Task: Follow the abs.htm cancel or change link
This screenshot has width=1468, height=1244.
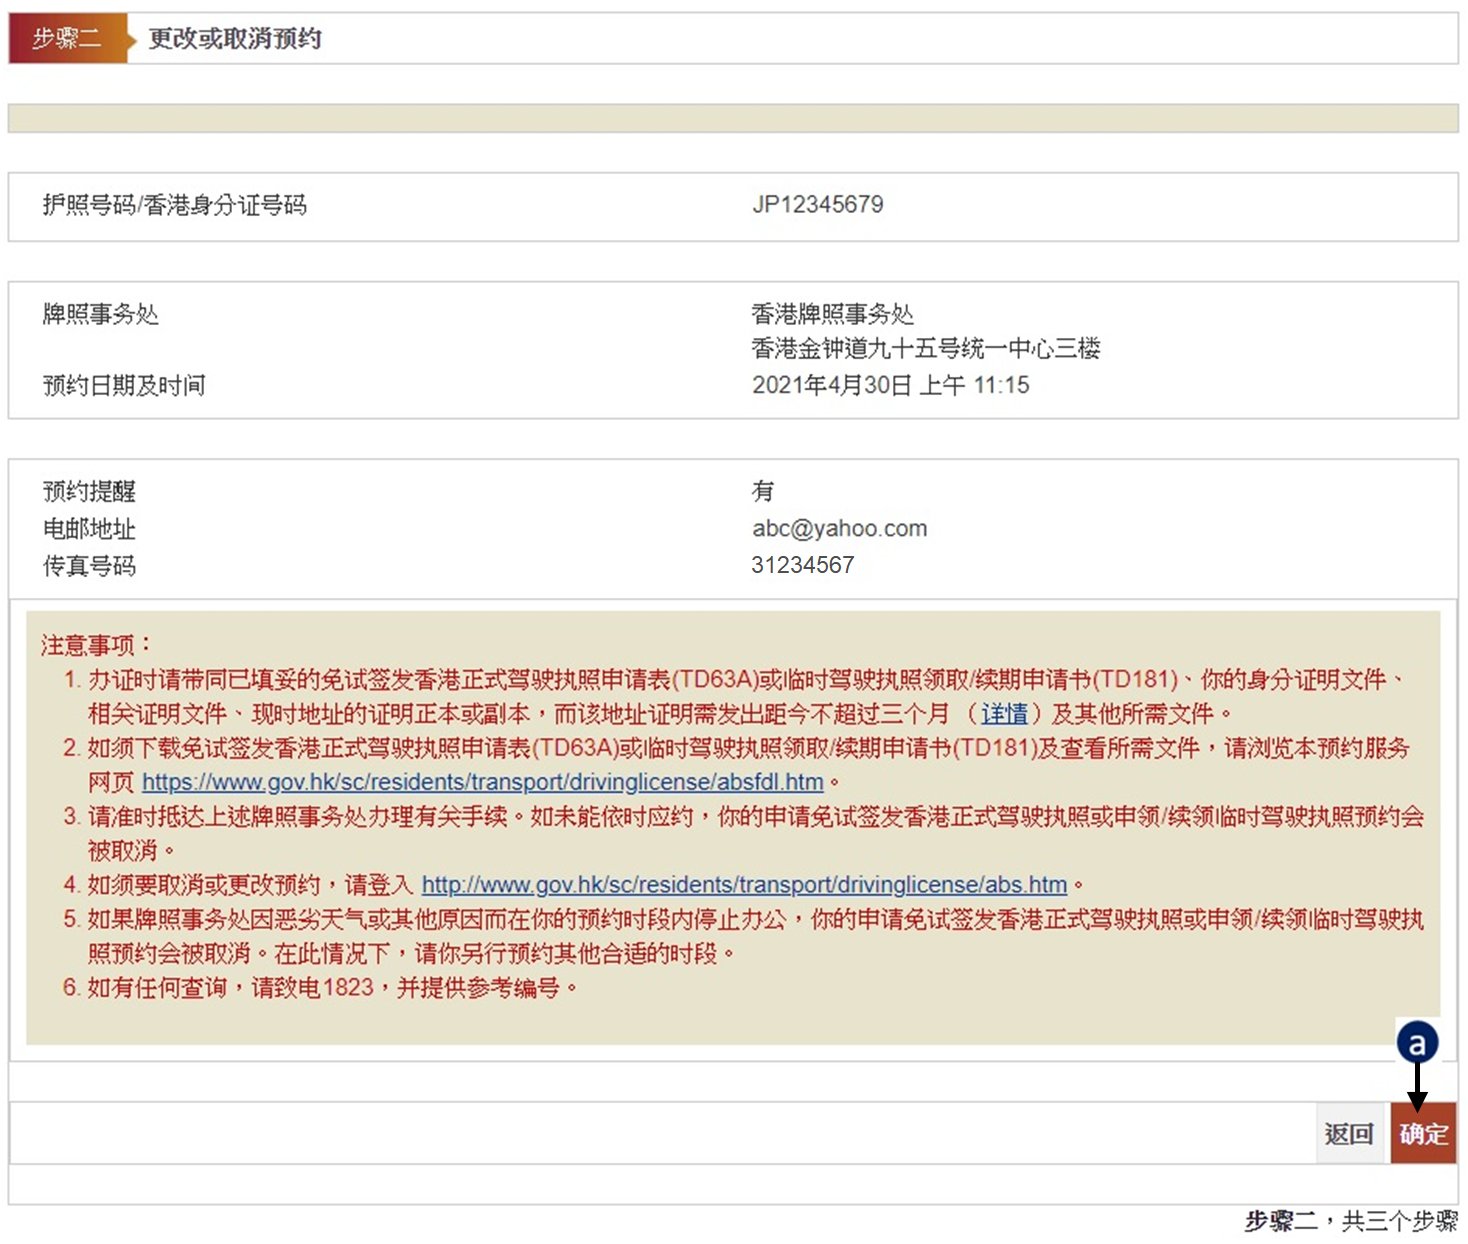Action: coord(744,885)
